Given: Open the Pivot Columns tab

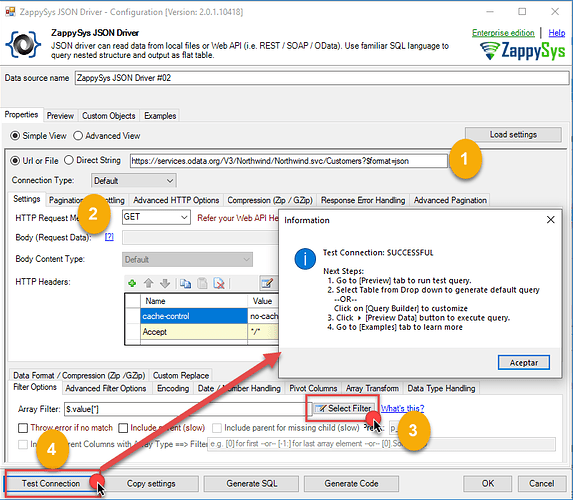Looking at the screenshot, I should coord(313,388).
